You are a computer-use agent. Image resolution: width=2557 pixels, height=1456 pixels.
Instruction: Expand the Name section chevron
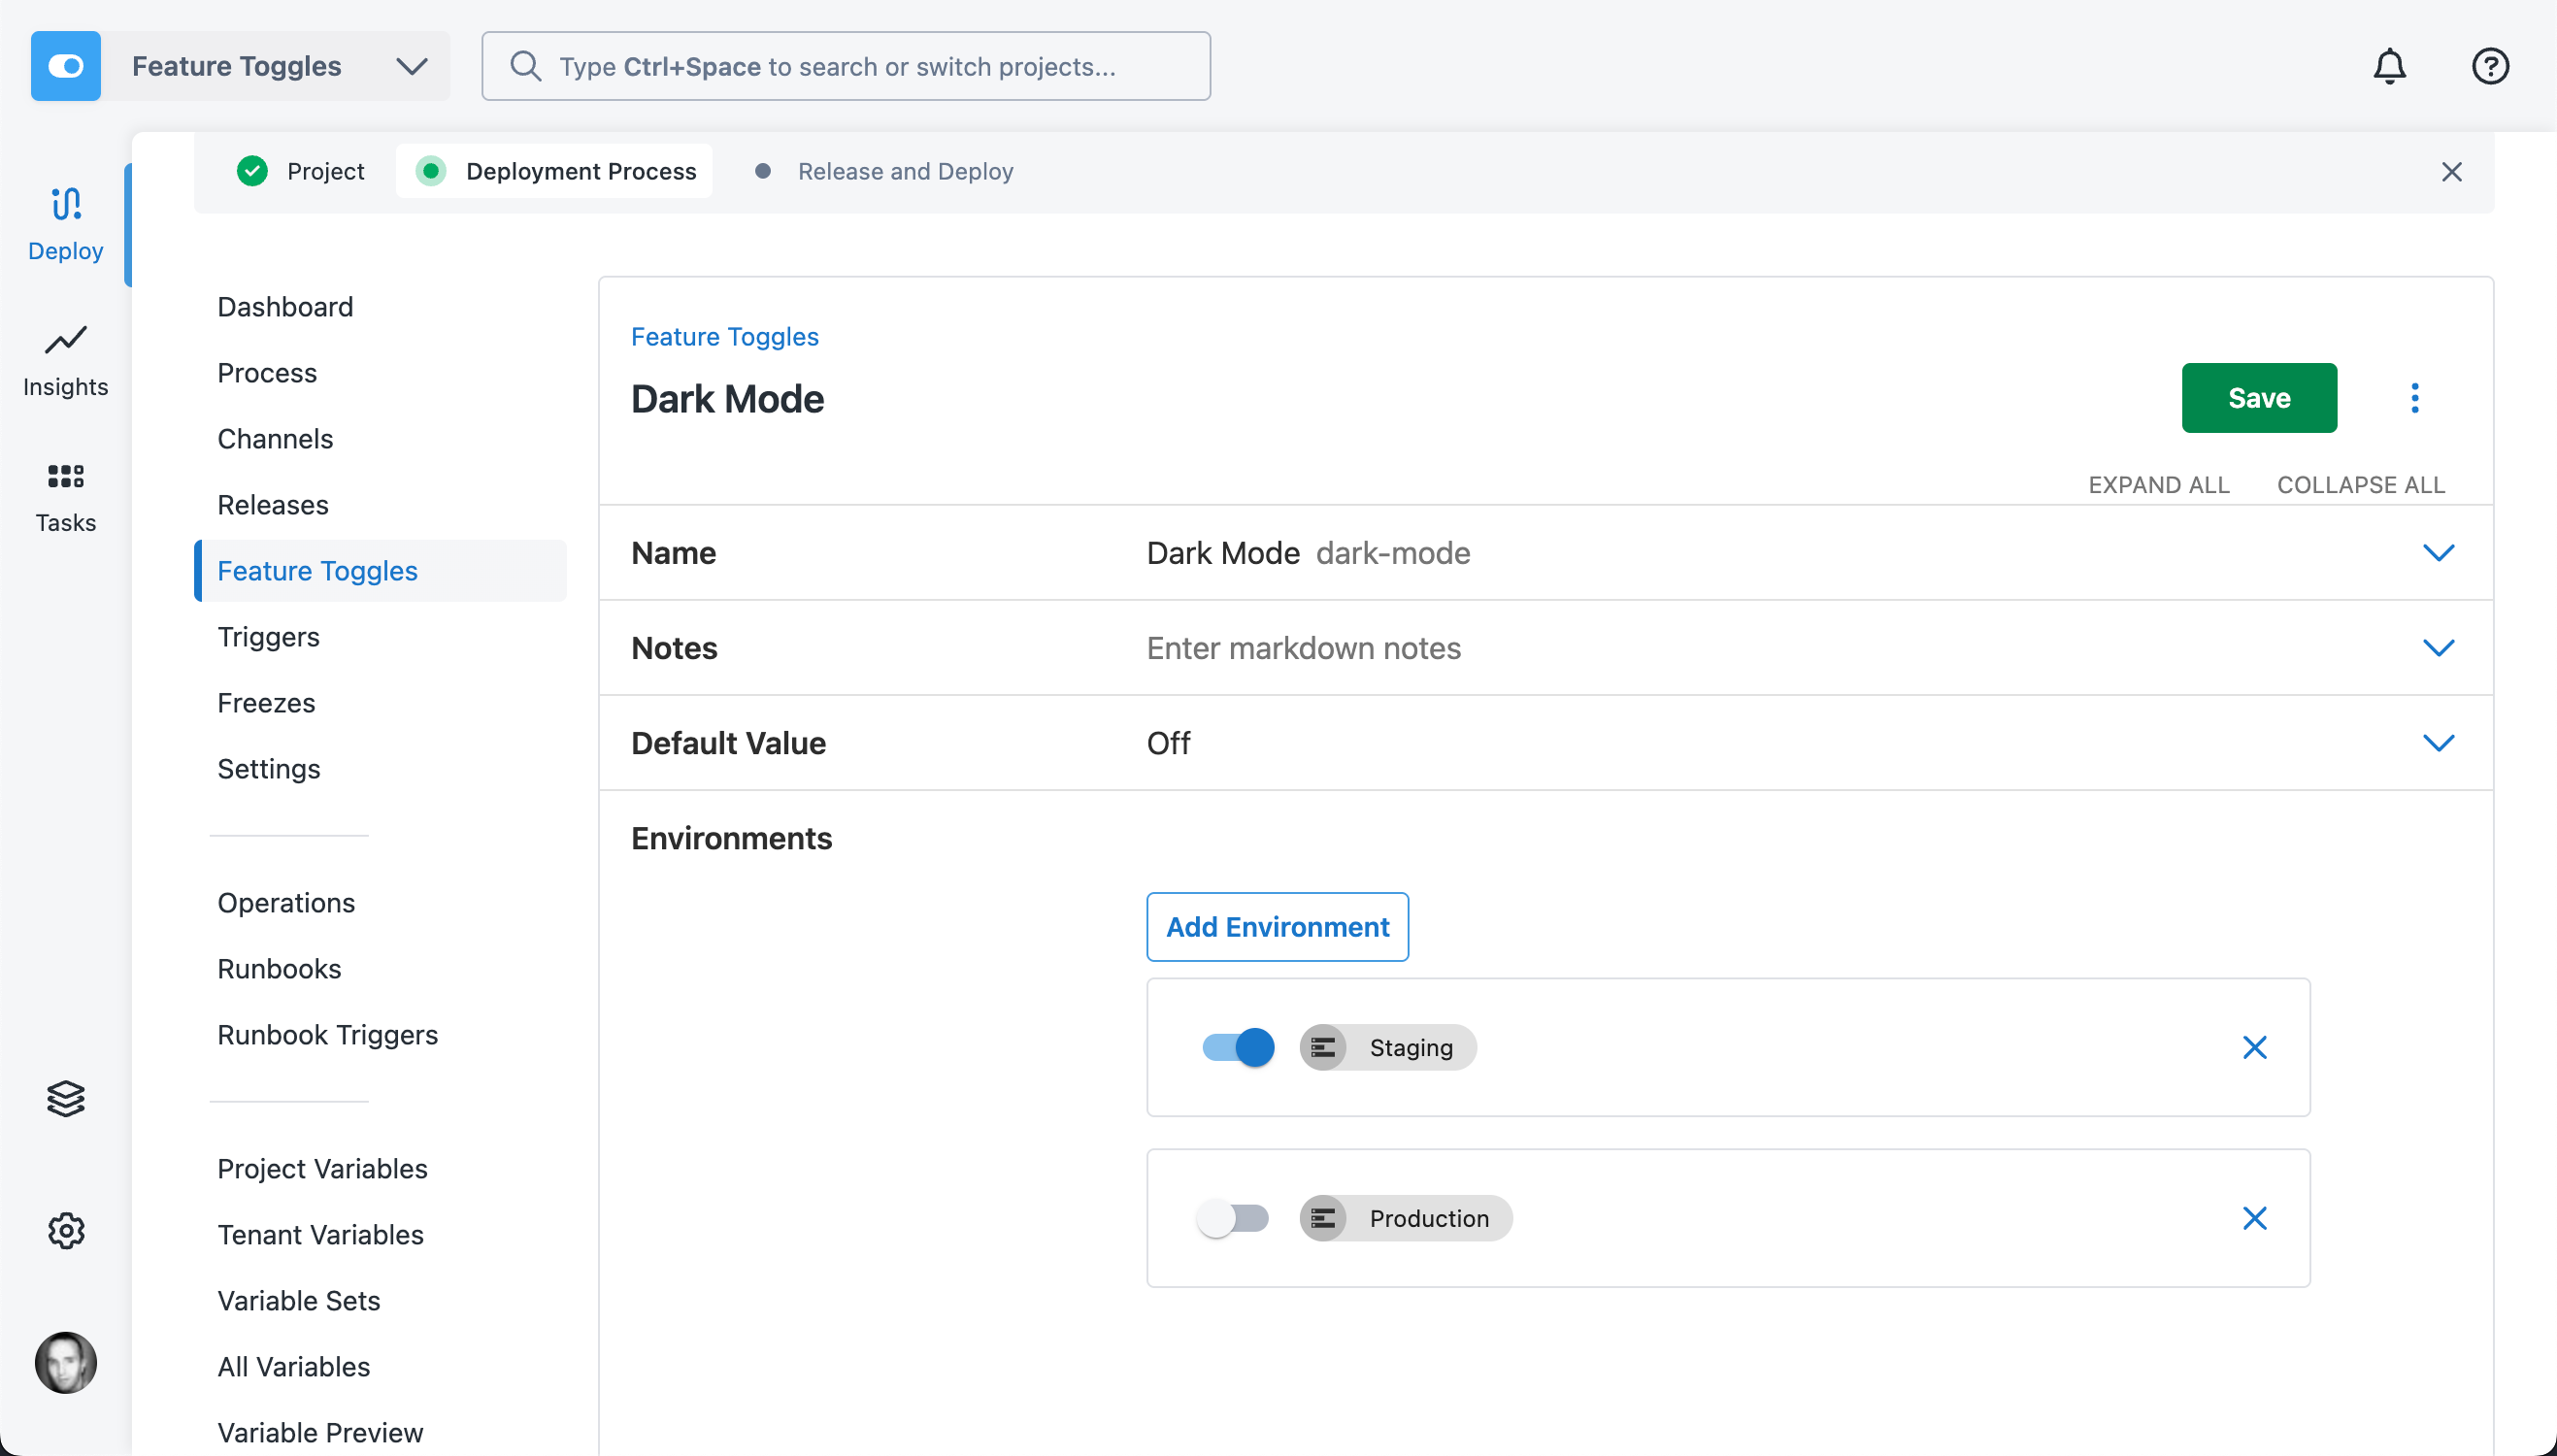coord(2438,553)
